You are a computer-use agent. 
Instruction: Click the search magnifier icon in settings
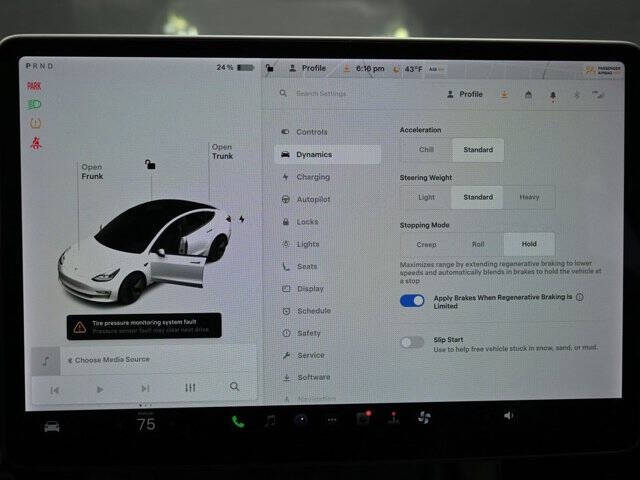(x=283, y=93)
